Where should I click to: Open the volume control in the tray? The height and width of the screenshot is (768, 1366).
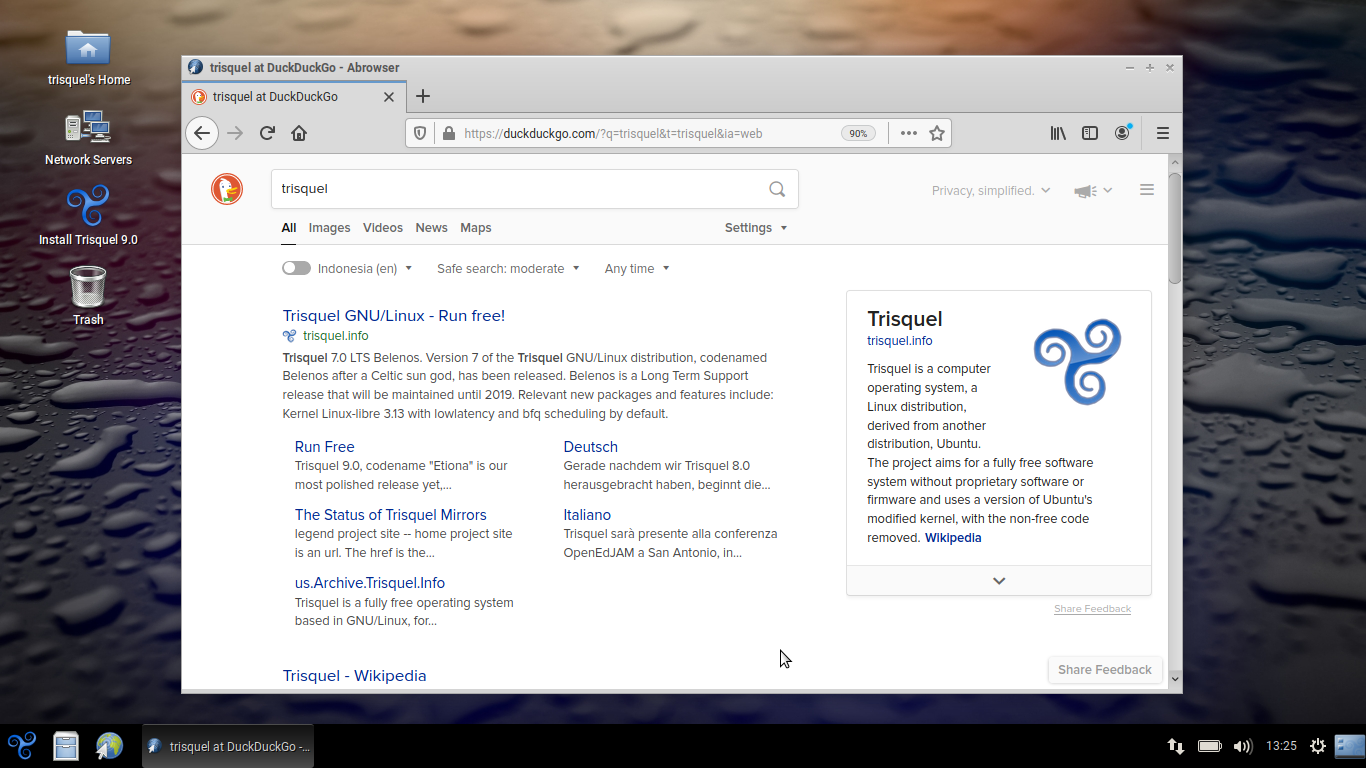1243,746
